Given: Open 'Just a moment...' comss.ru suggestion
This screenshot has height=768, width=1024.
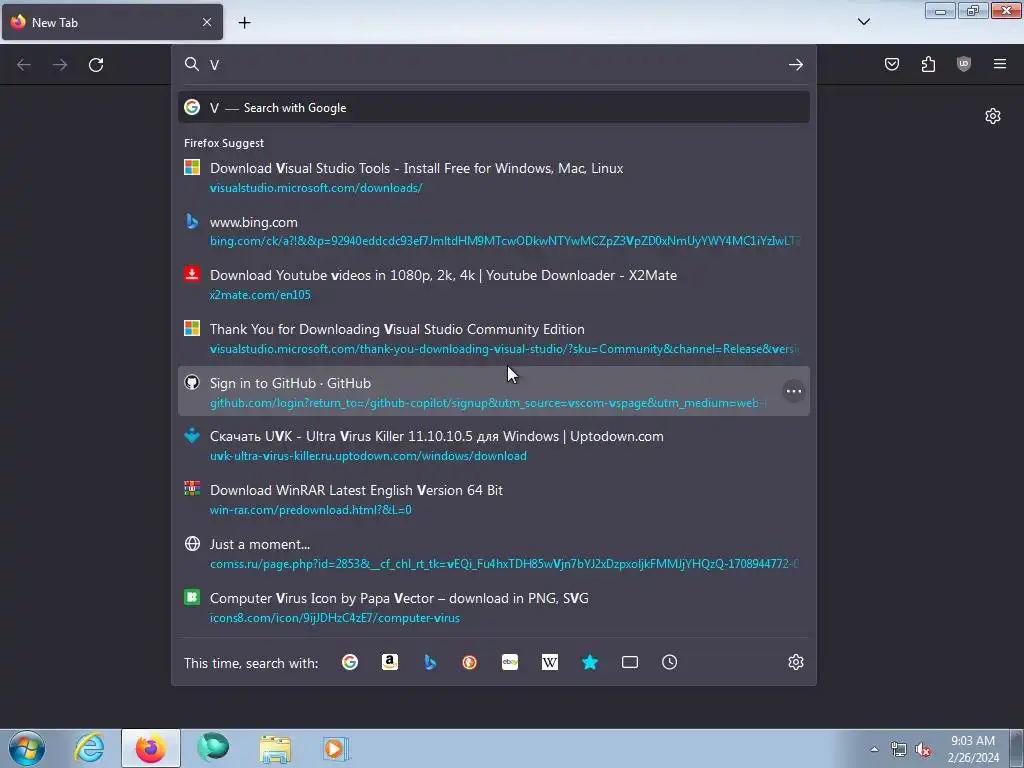Looking at the screenshot, I should click(494, 553).
